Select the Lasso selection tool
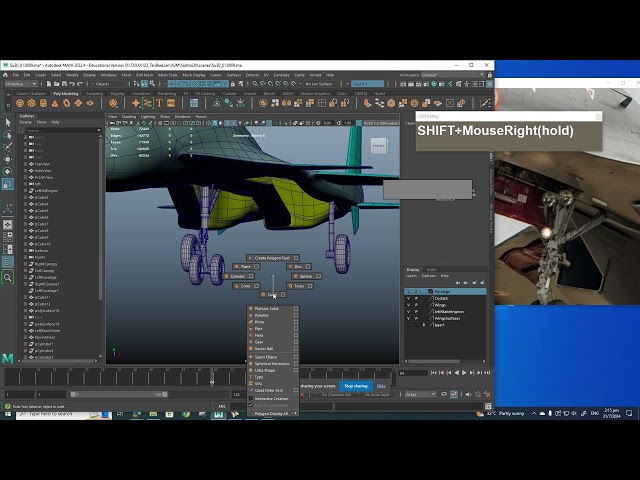 [x=8, y=135]
